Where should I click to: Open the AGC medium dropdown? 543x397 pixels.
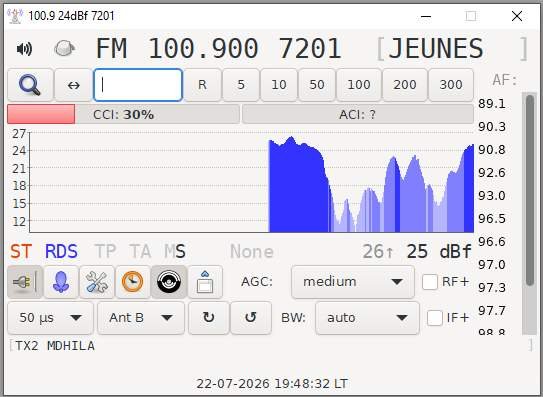point(353,282)
